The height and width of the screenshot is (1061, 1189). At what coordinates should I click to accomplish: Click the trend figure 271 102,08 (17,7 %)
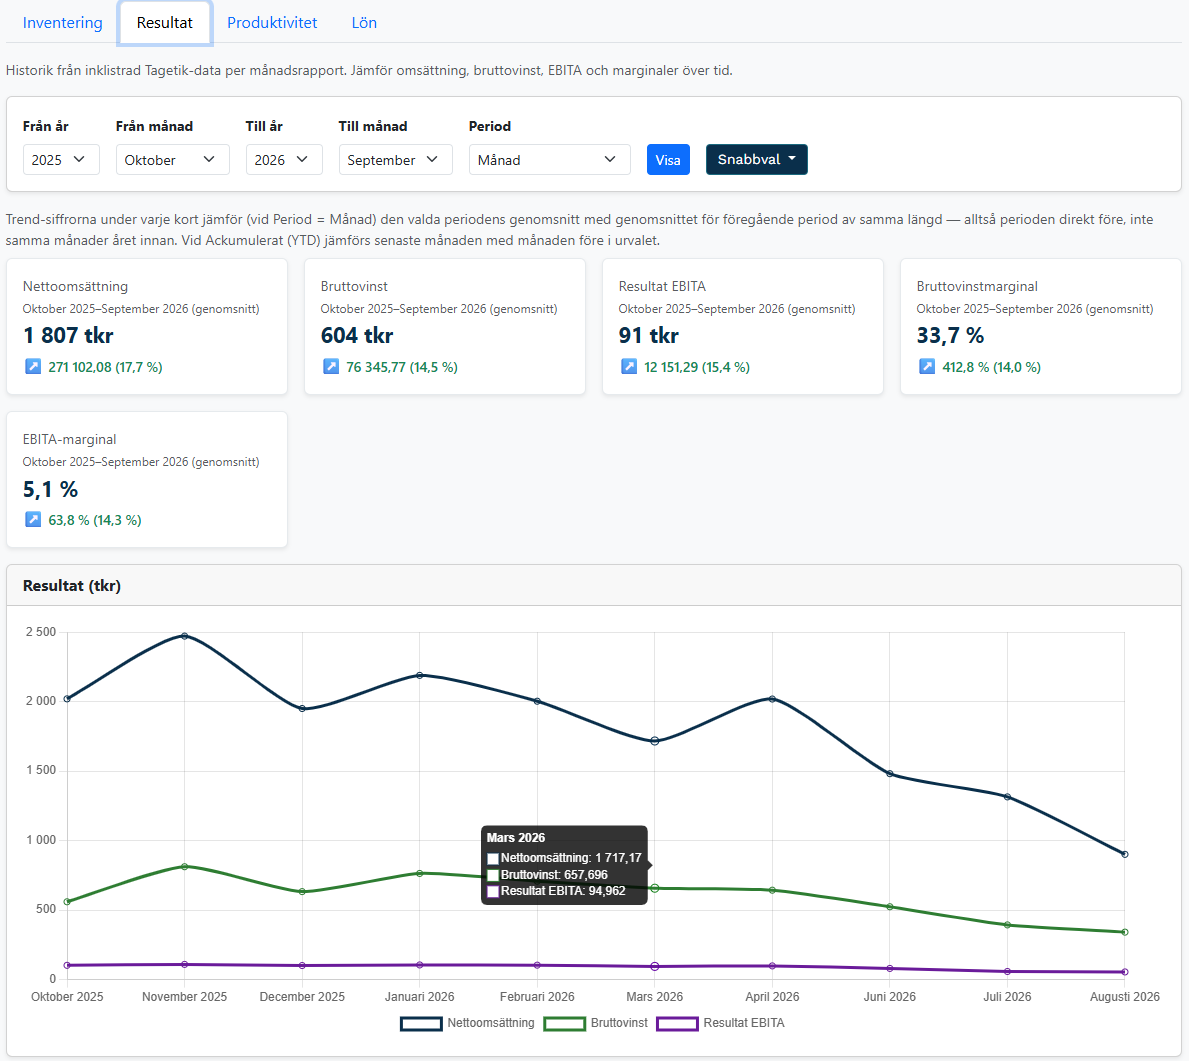tap(105, 367)
